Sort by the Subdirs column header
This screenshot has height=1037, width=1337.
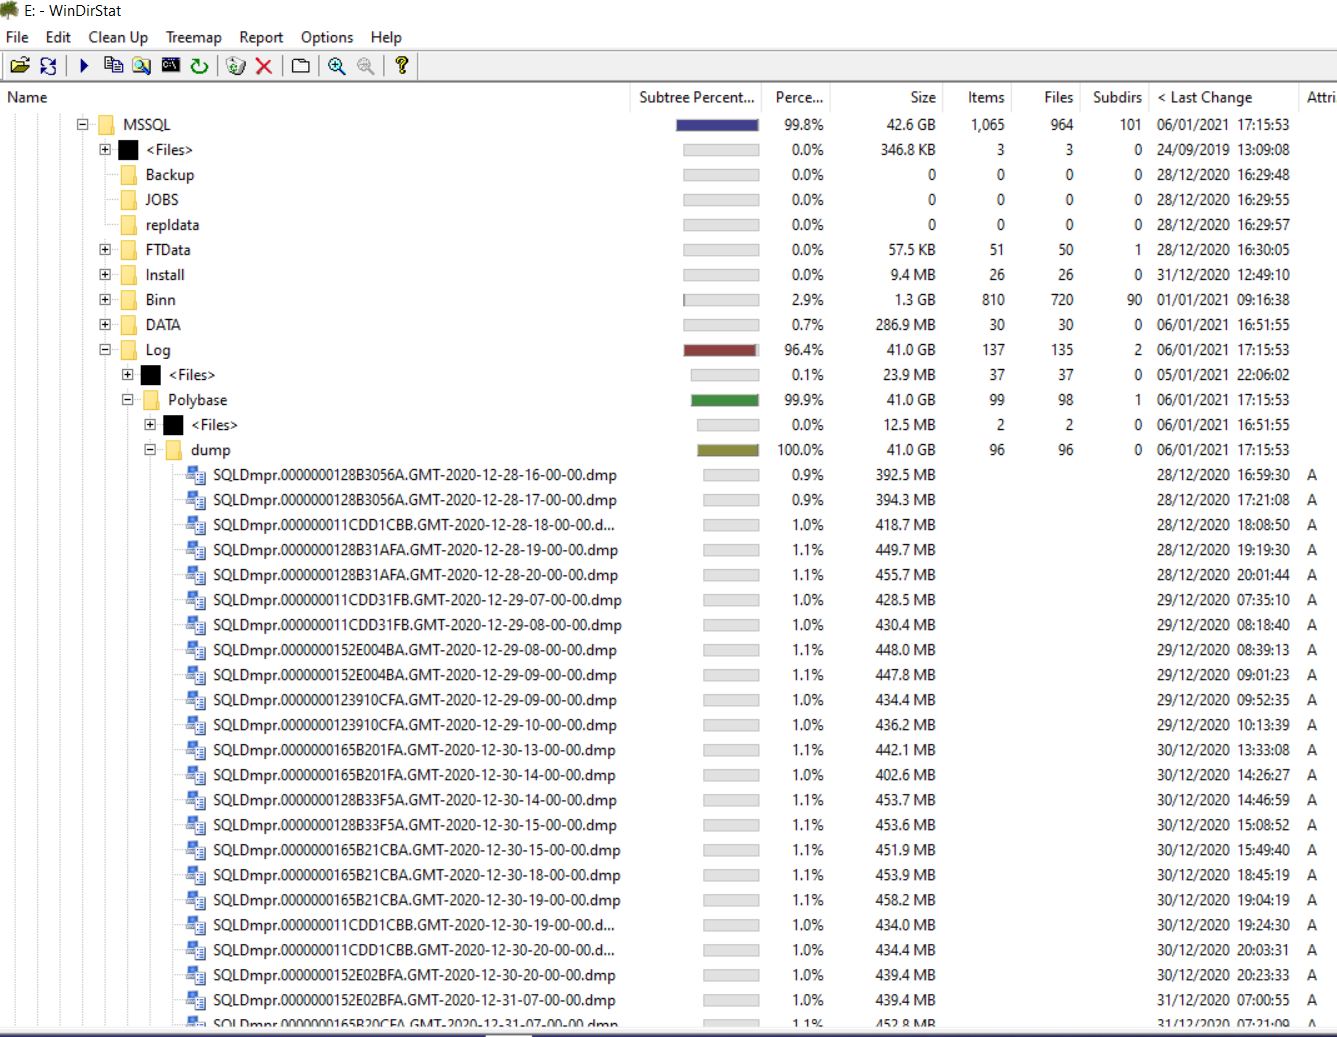tap(1114, 97)
